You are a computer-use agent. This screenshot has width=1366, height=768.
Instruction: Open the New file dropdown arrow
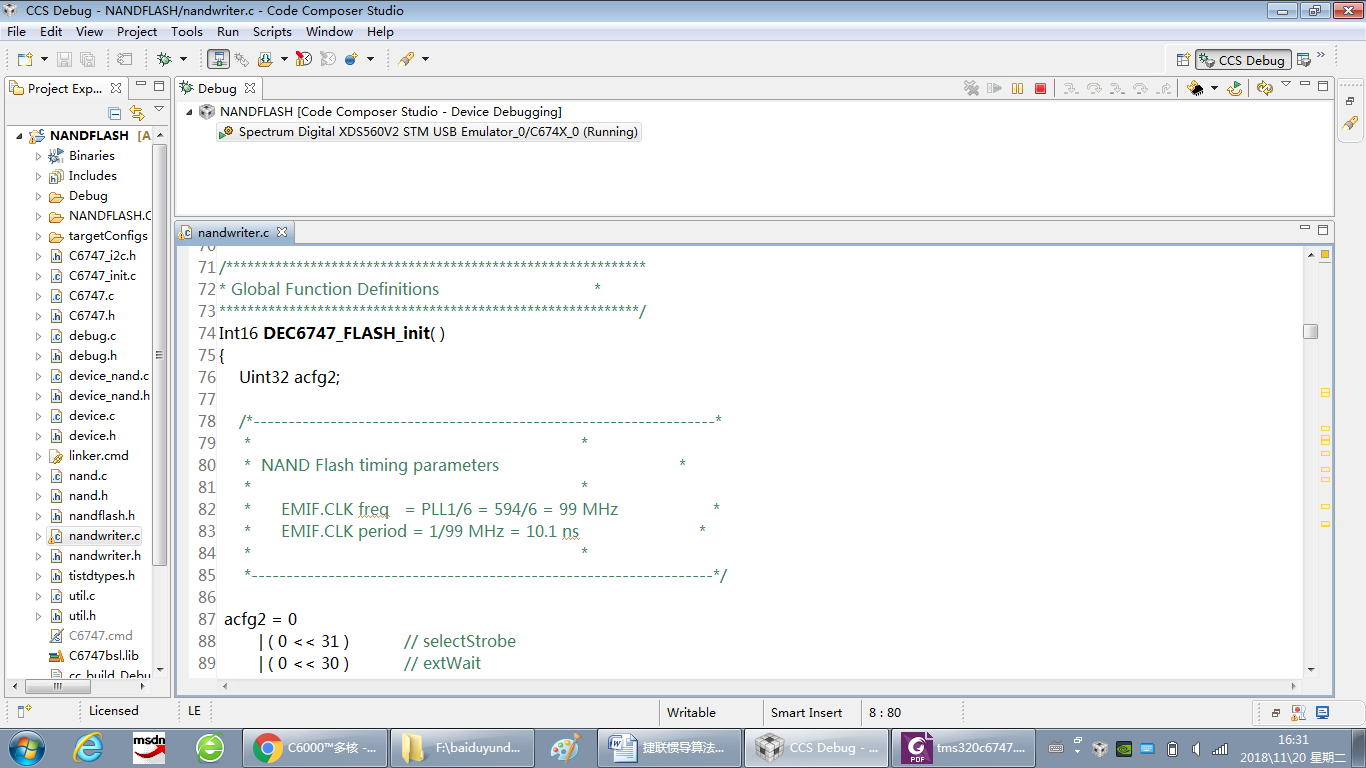43,60
